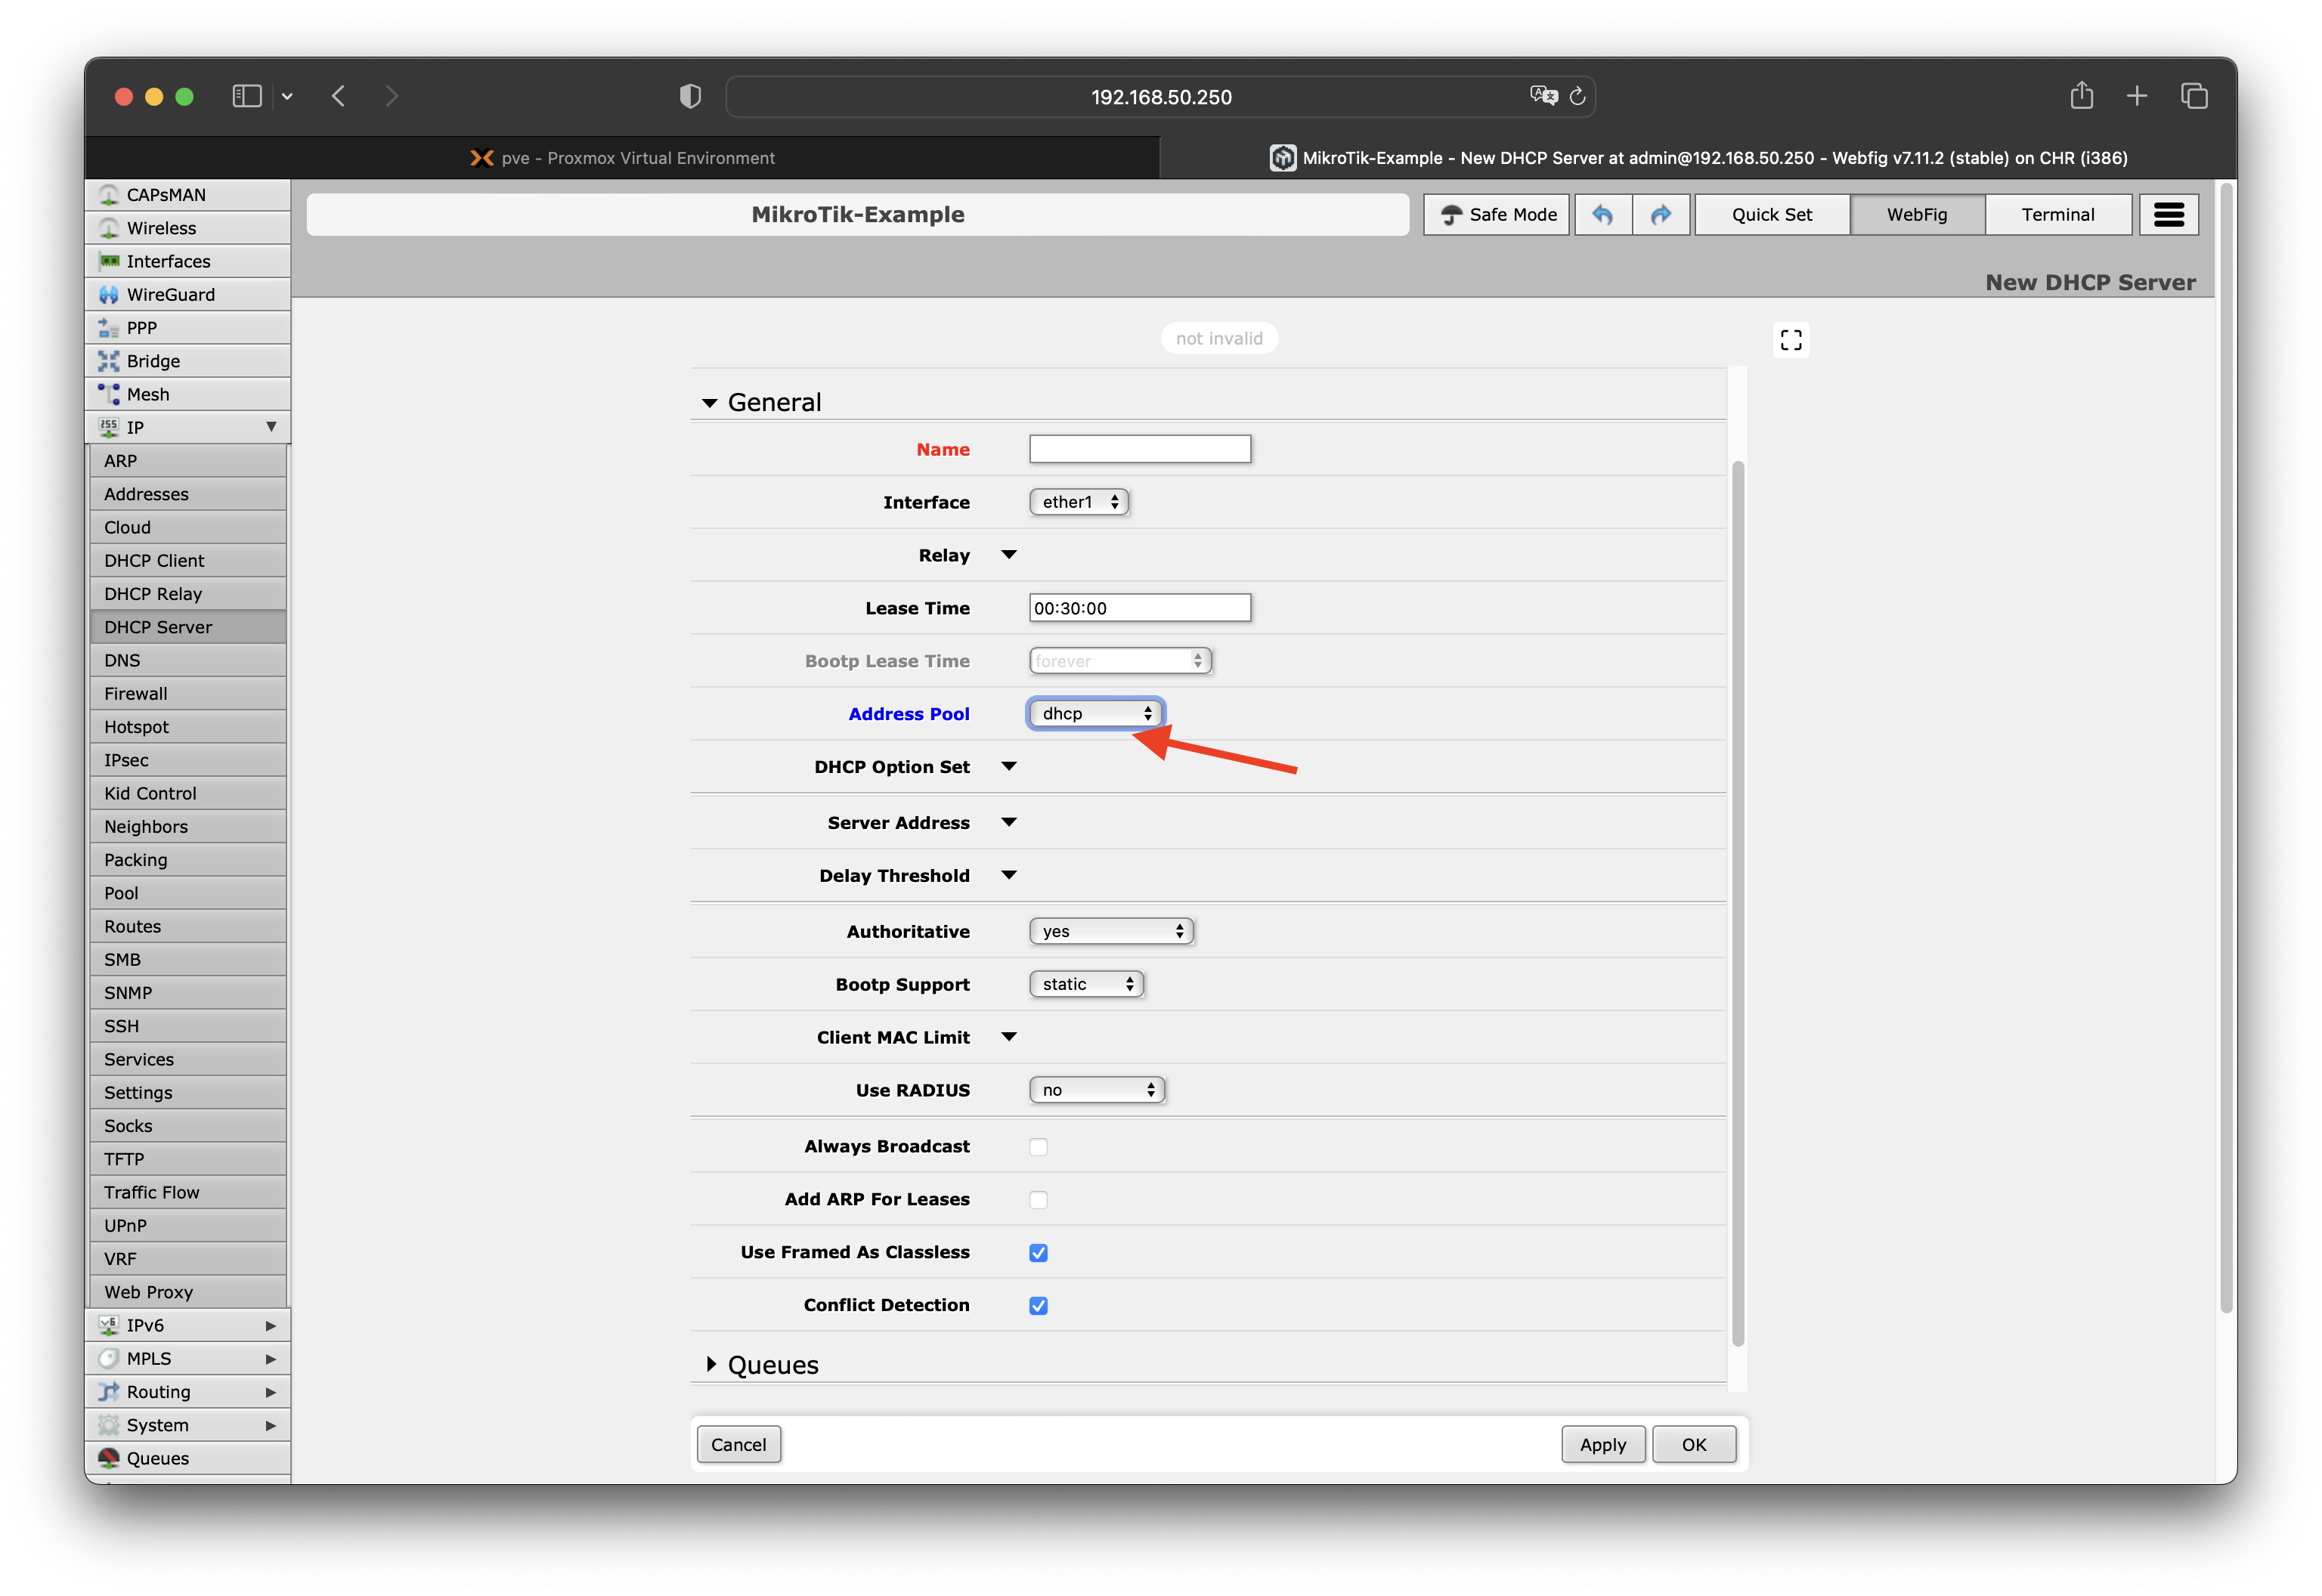
Task: Open the hamburger menu icon
Action: click(x=2168, y=215)
